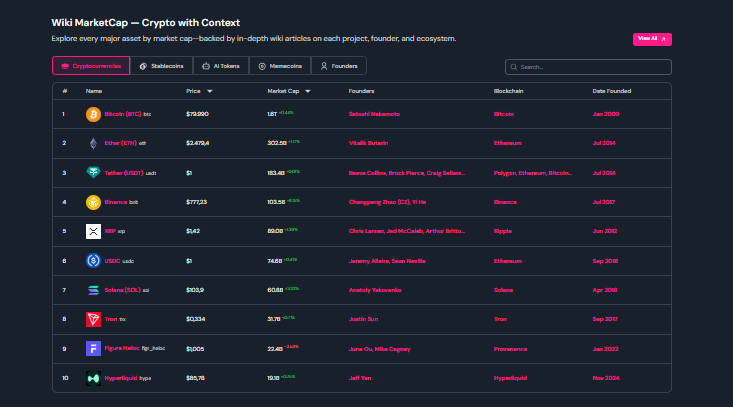Click the Name column header
The width and height of the screenshot is (733, 407).
93,91
